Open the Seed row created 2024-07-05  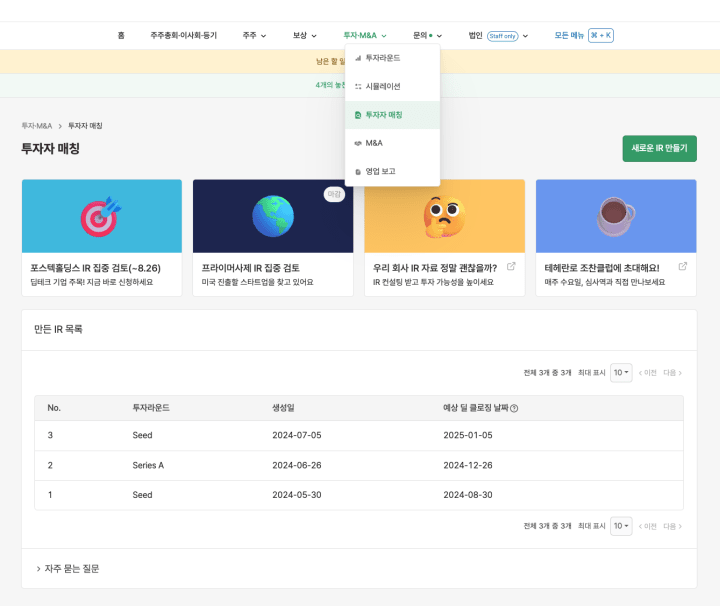tap(359, 435)
